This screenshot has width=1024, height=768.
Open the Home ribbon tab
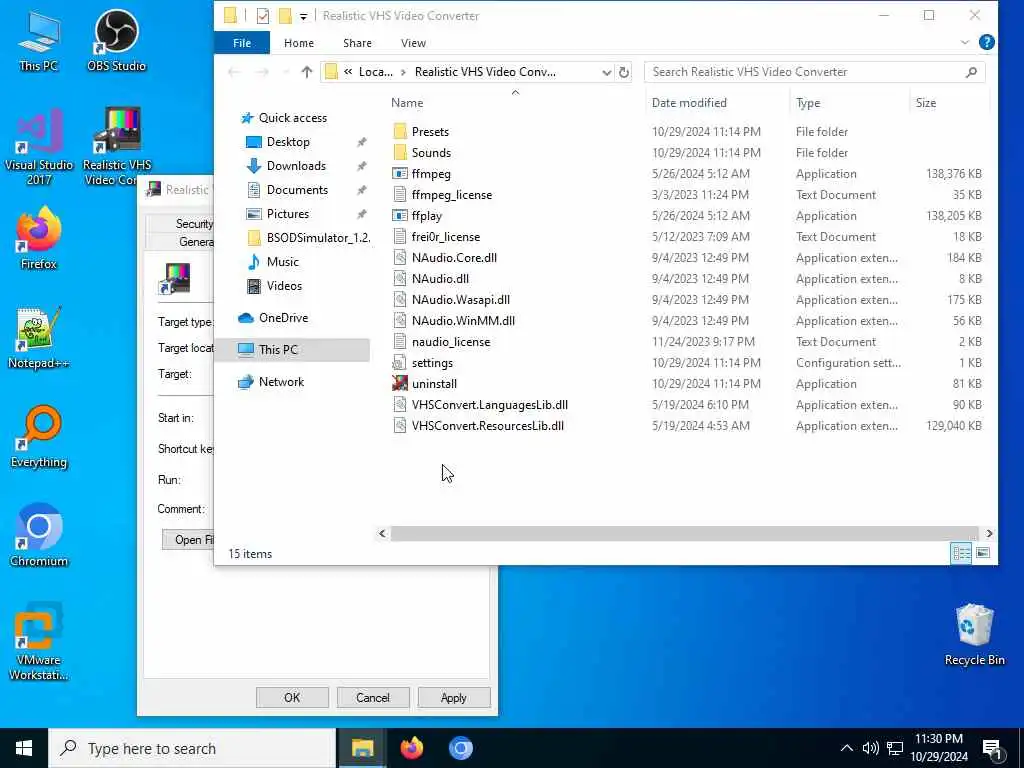tap(298, 43)
